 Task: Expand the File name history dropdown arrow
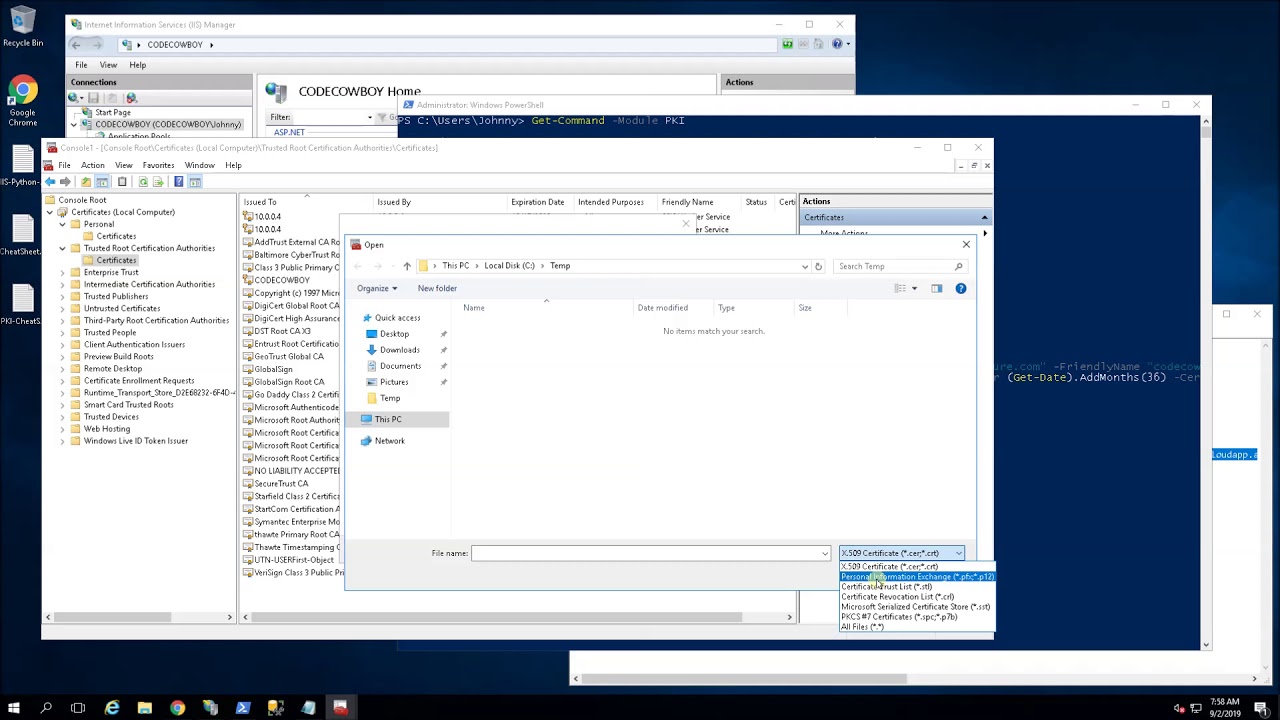click(825, 553)
